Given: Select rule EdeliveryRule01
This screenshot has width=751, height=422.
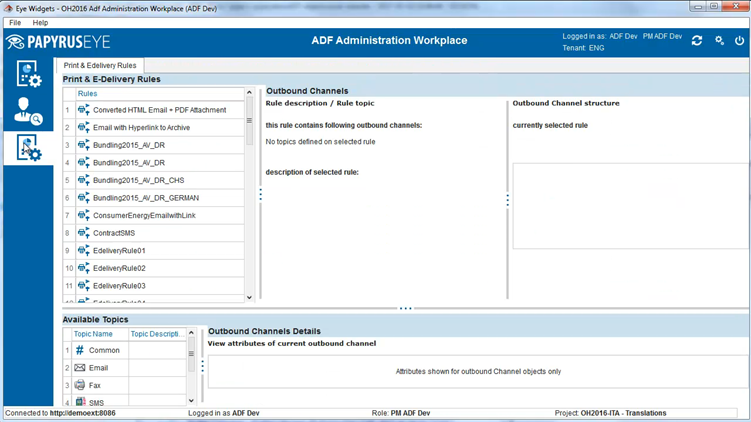Looking at the screenshot, I should pyautogui.click(x=119, y=251).
